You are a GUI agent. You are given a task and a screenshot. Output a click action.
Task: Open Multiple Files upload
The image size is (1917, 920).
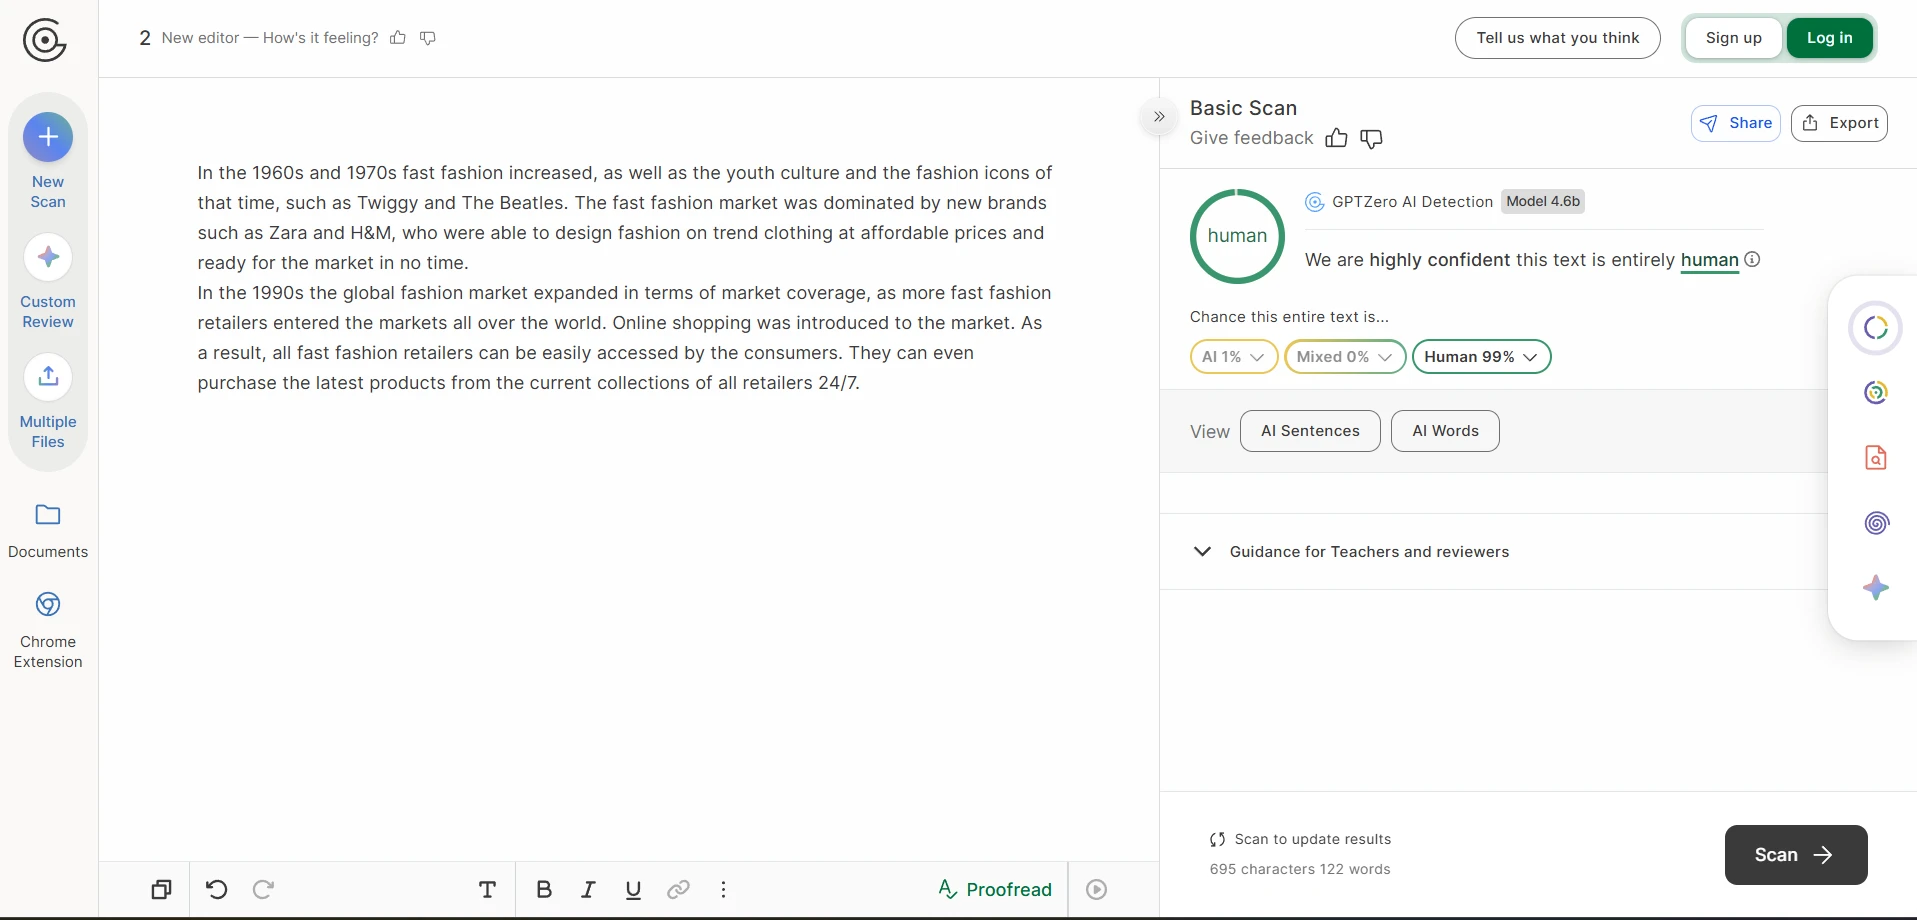(48, 402)
